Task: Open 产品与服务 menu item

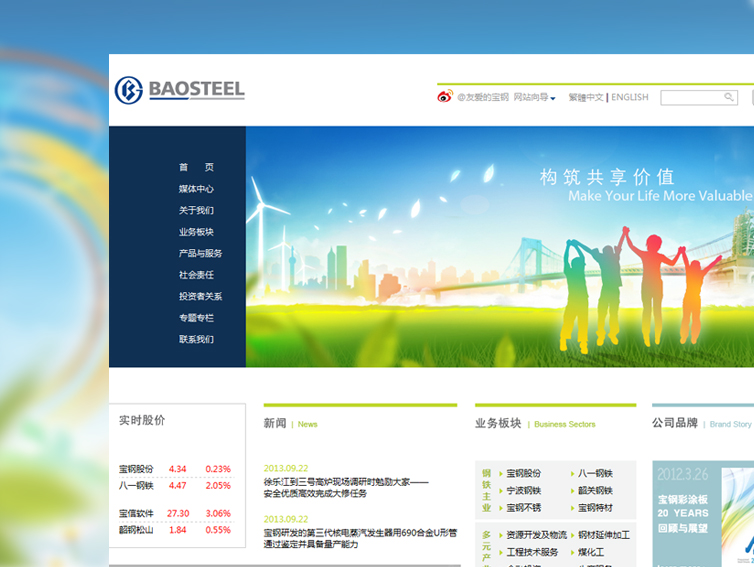Action: point(201,253)
